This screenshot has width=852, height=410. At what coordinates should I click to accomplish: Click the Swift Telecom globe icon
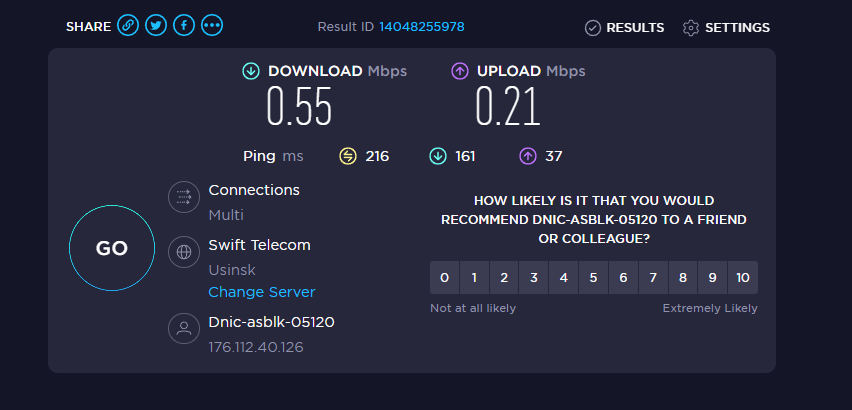(183, 252)
